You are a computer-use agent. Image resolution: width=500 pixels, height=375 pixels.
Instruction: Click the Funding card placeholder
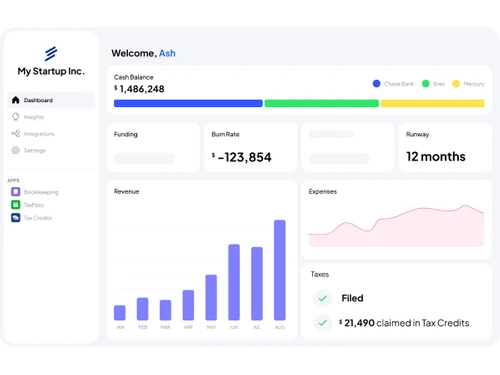(x=144, y=158)
